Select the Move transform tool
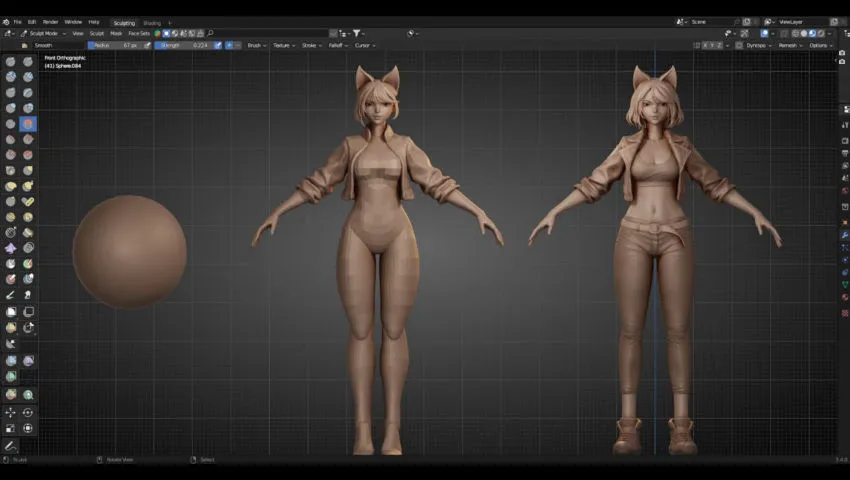 point(11,412)
